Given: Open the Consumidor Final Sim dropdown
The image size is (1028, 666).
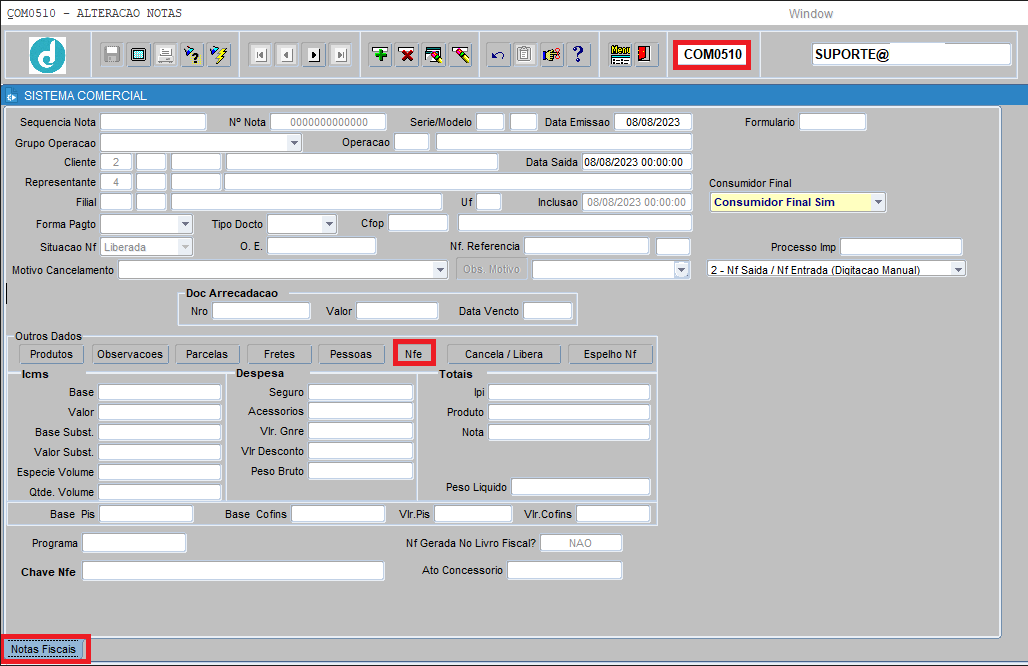Looking at the screenshot, I should coord(878,203).
